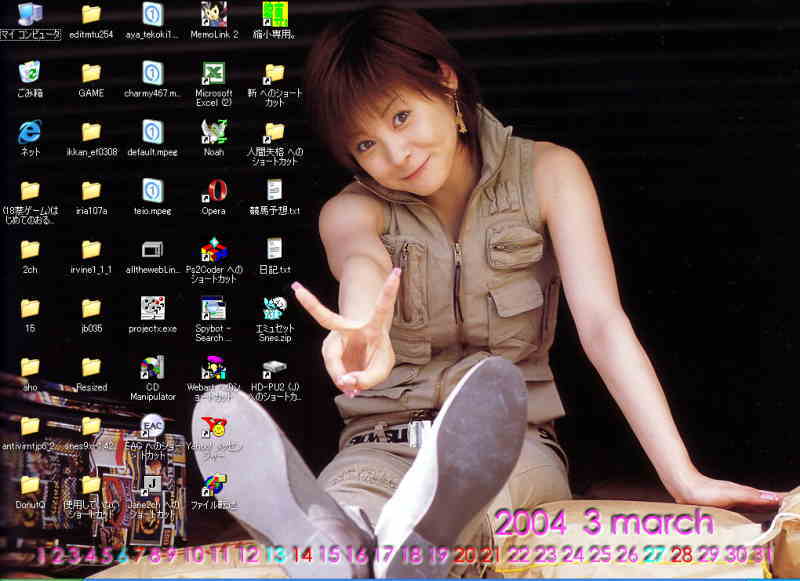
Task: Open the Noah shortcut
Action: [x=213, y=131]
